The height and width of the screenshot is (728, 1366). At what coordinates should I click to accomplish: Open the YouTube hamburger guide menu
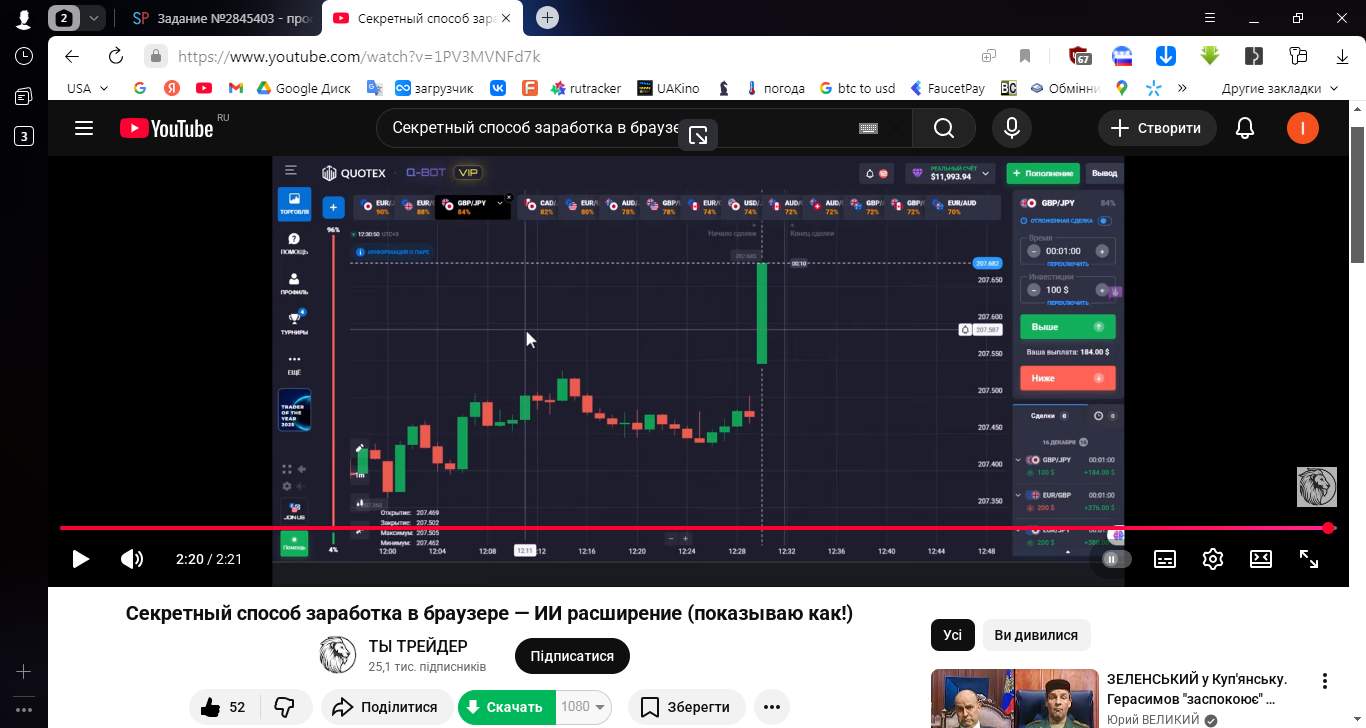coord(84,128)
